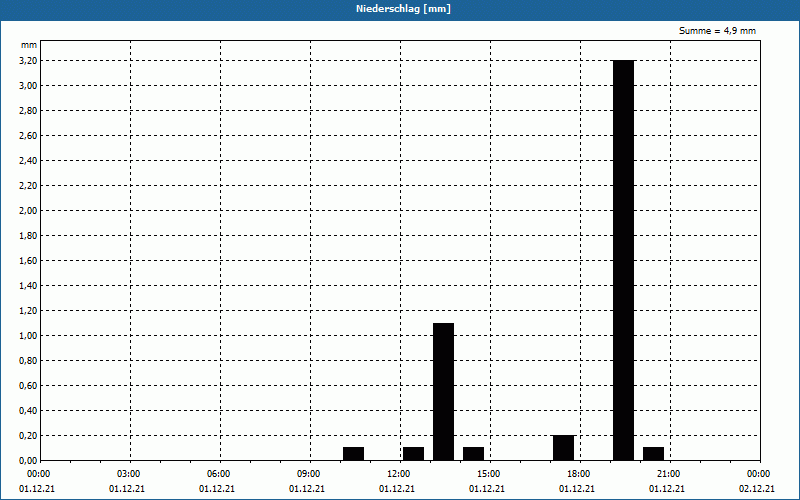Select the small bar after 09:00
The image size is (800, 500).
(x=354, y=454)
